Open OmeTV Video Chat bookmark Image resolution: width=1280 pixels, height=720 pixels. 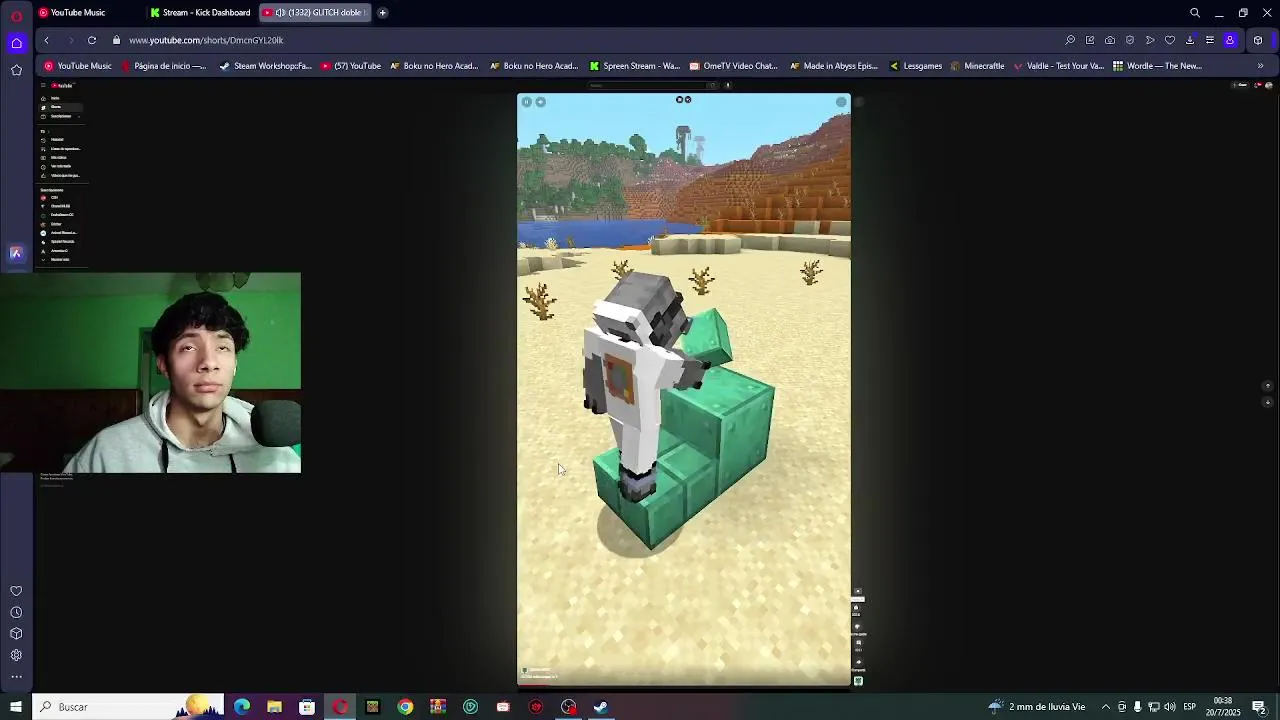click(x=734, y=66)
